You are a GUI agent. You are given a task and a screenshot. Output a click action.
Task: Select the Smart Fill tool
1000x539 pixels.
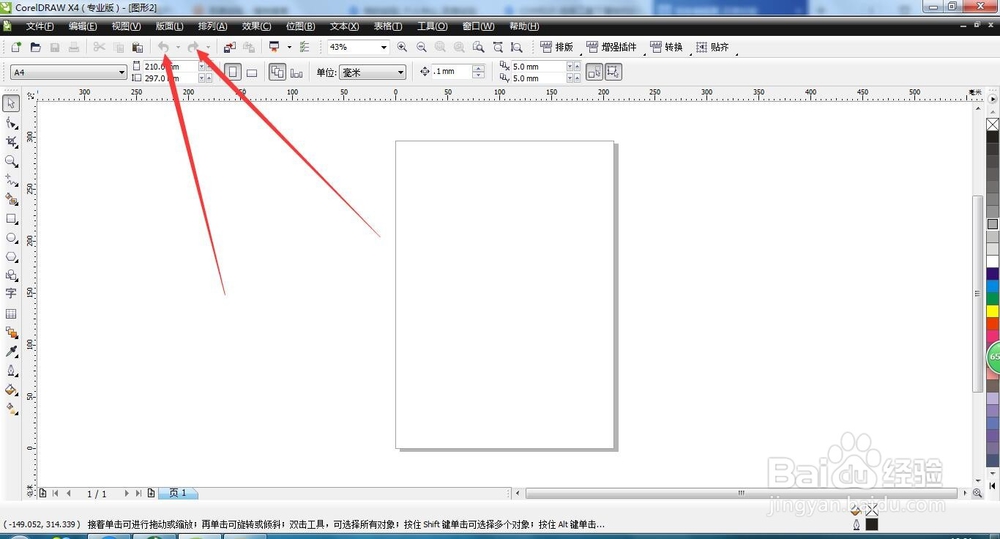coord(11,200)
